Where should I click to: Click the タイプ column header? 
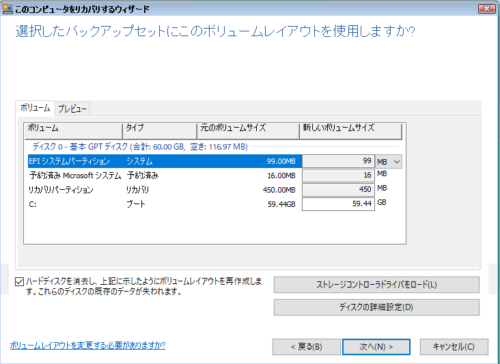[x=160, y=131]
